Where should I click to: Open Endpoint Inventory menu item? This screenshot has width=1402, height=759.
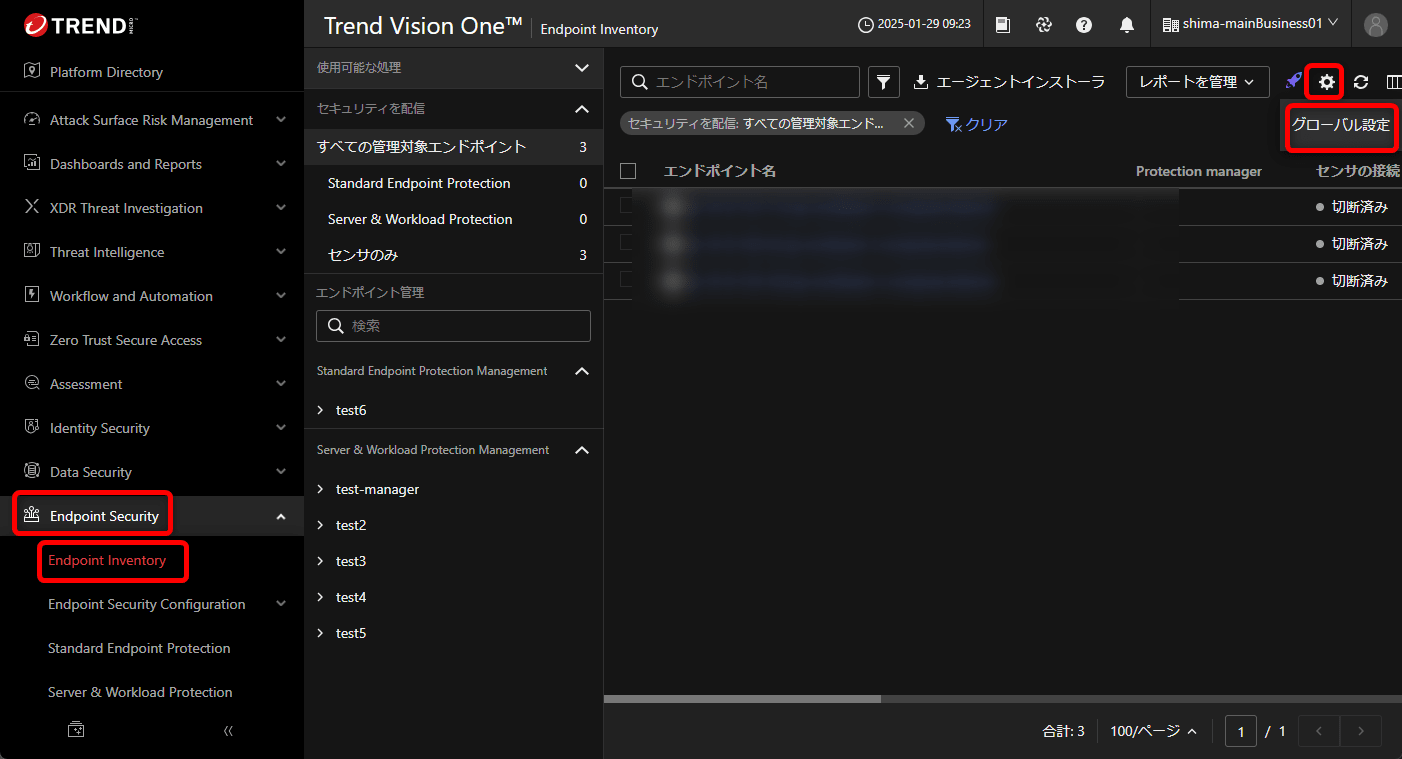tap(107, 560)
